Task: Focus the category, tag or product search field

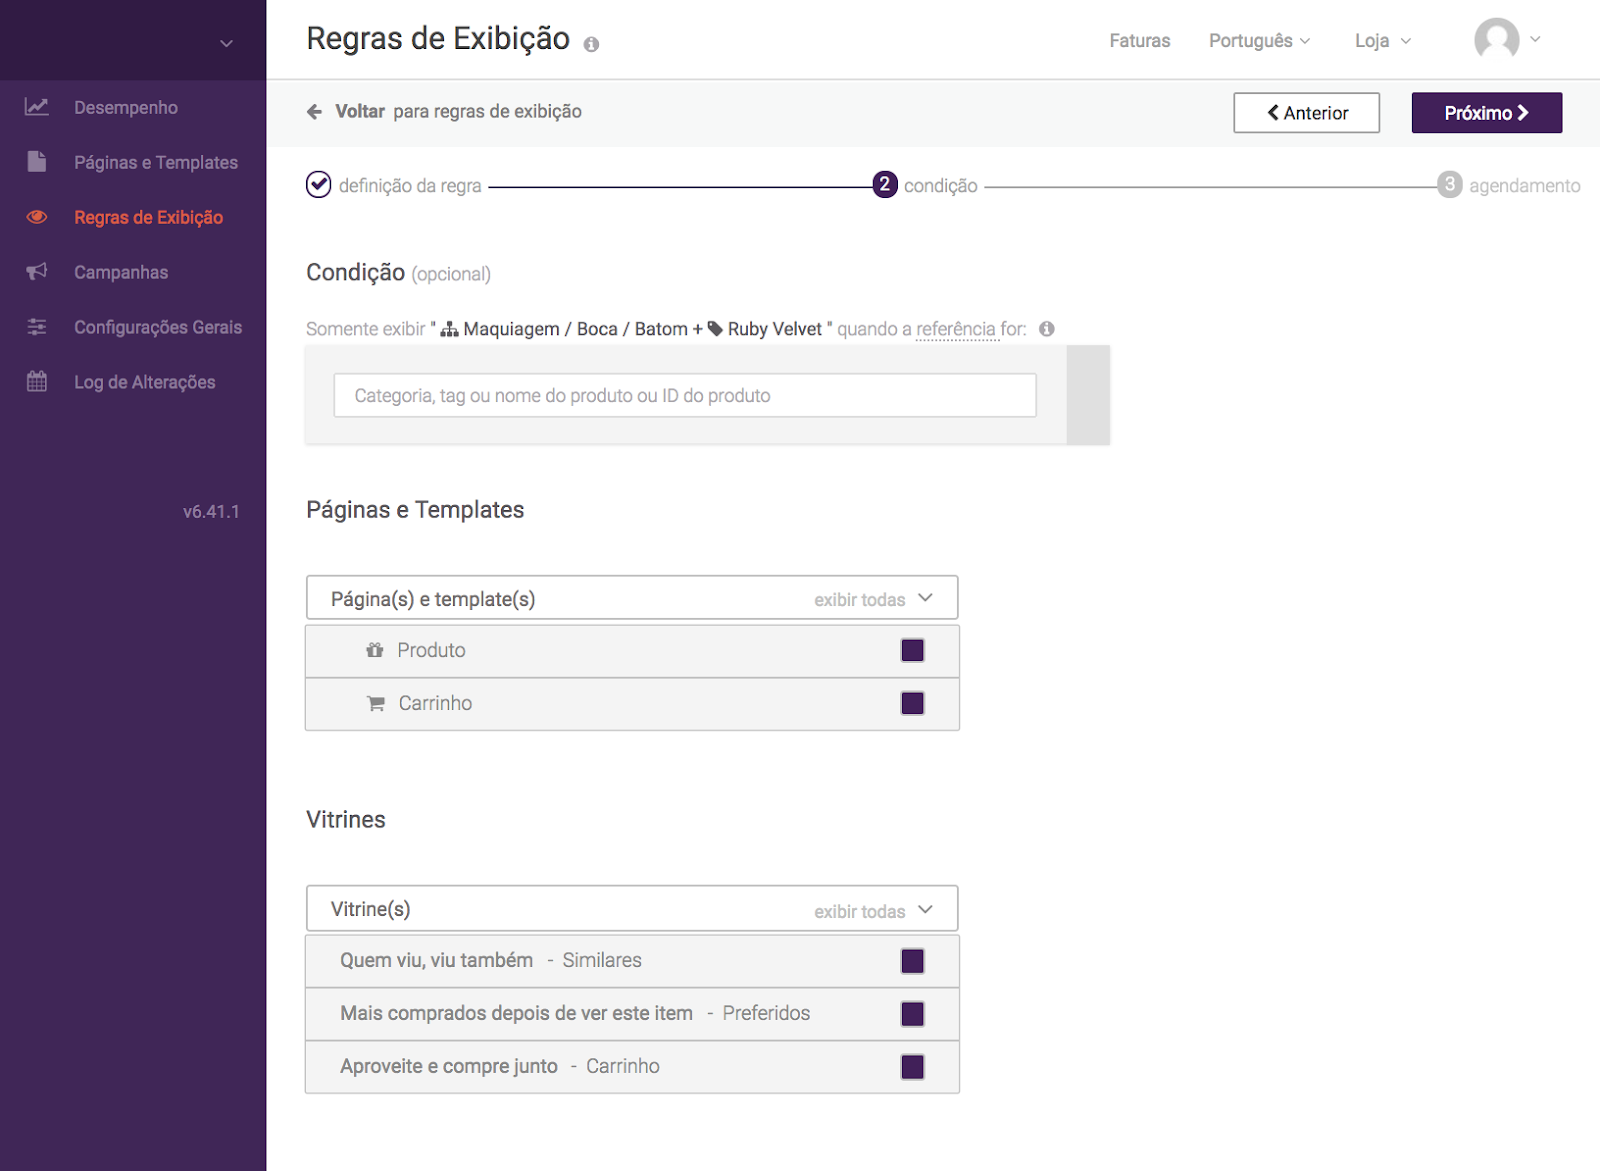Action: point(685,396)
